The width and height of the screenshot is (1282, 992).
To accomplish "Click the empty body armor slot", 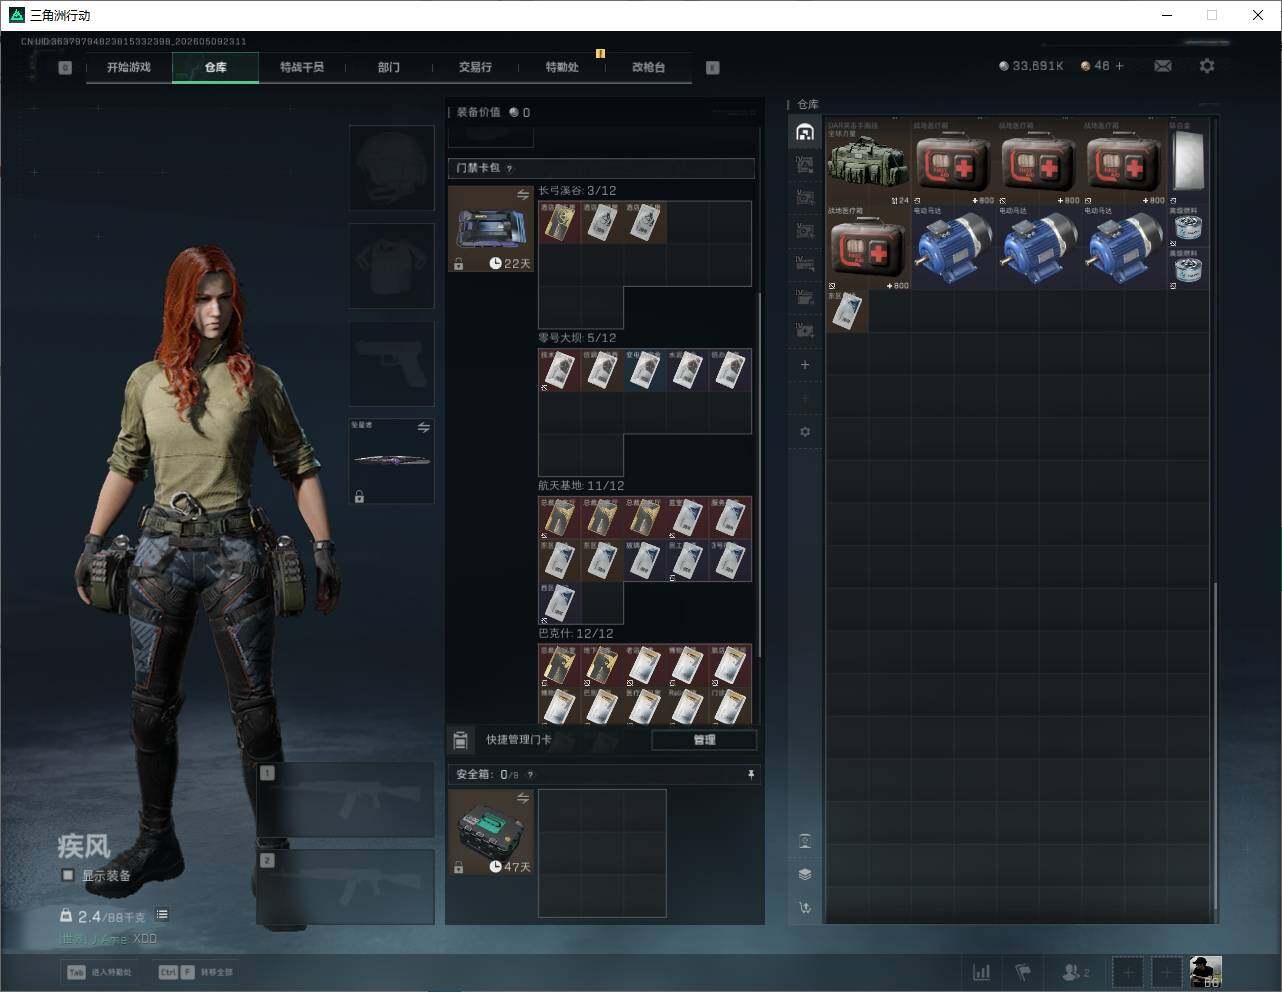I will point(391,265).
